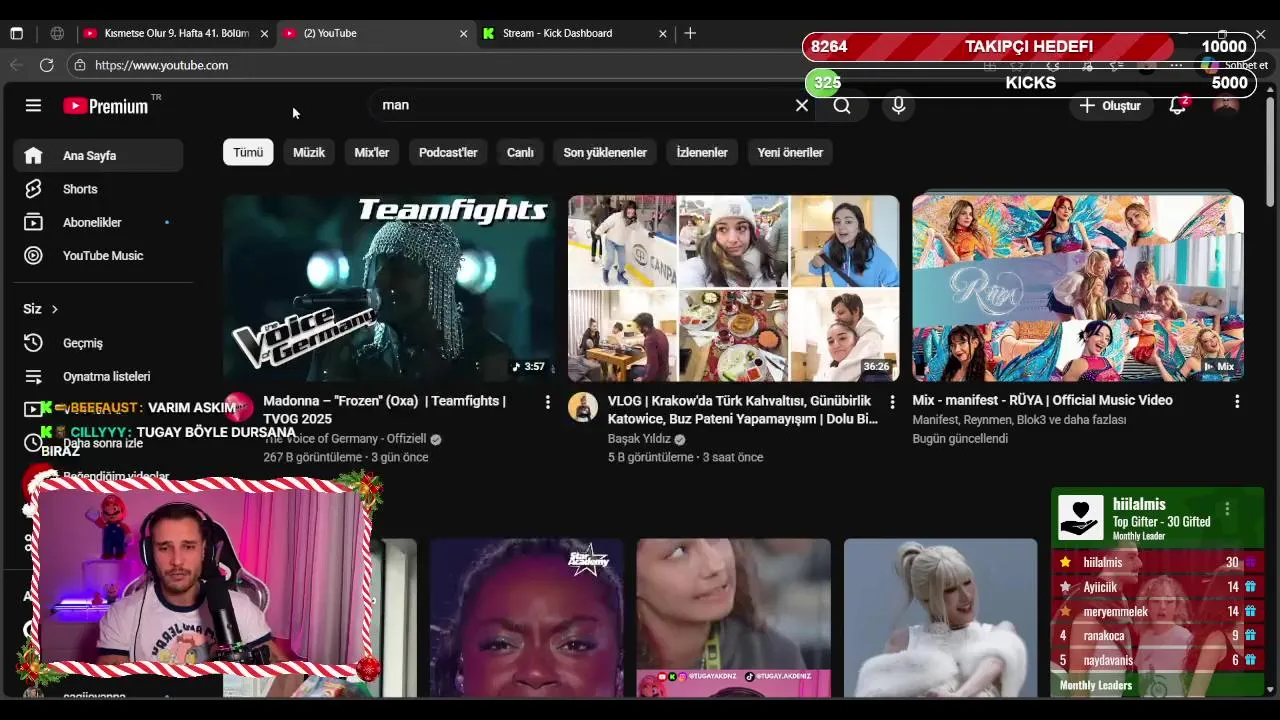The width and height of the screenshot is (1280, 720).
Task: Open Top Gifter widget options dots
Action: (1227, 509)
